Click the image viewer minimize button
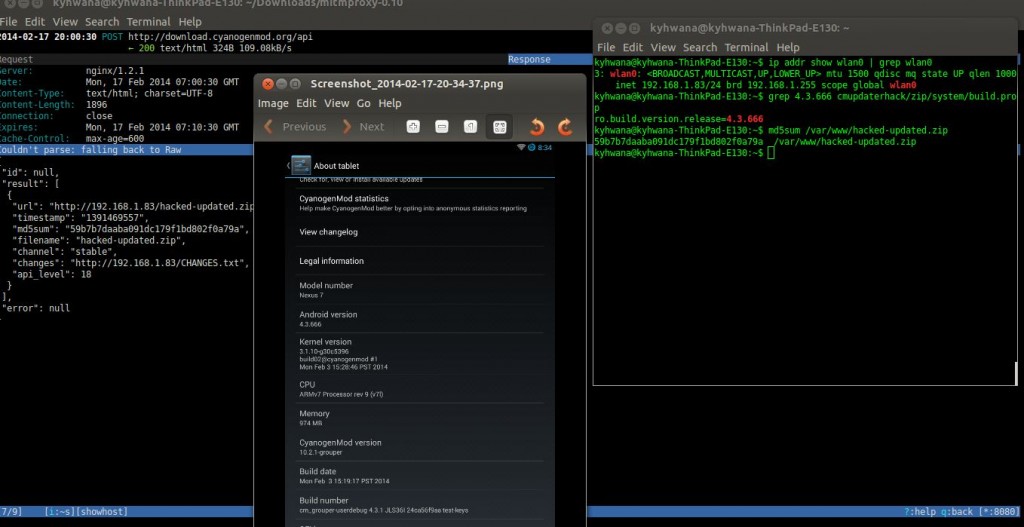1024x527 pixels. point(281,84)
